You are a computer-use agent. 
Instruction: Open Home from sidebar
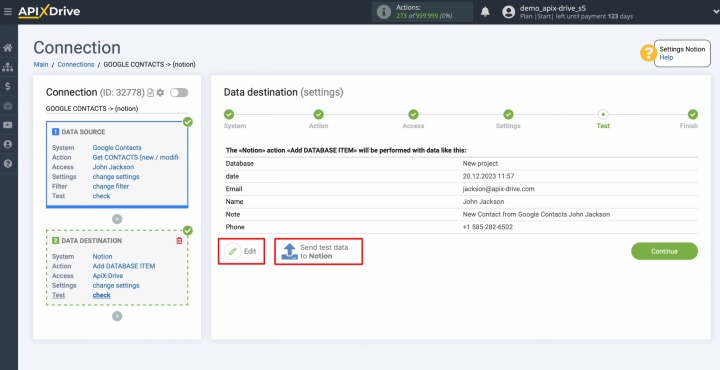click(8, 48)
